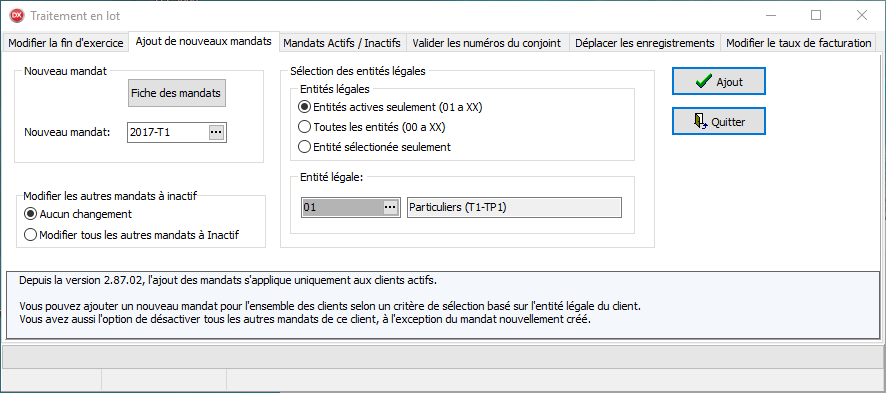Open the Déplacer les enregistrements tab
The width and height of the screenshot is (886, 393).
645,43
